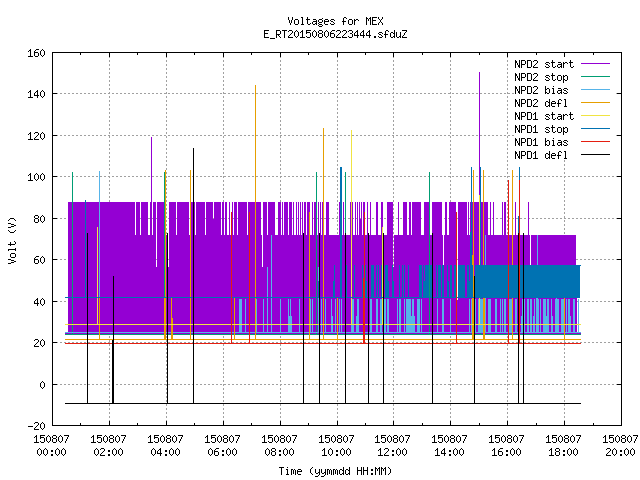Viewport: 640px width, 480px height.
Task: Click the light blue NPD2 bias line sample
Action: point(595,90)
